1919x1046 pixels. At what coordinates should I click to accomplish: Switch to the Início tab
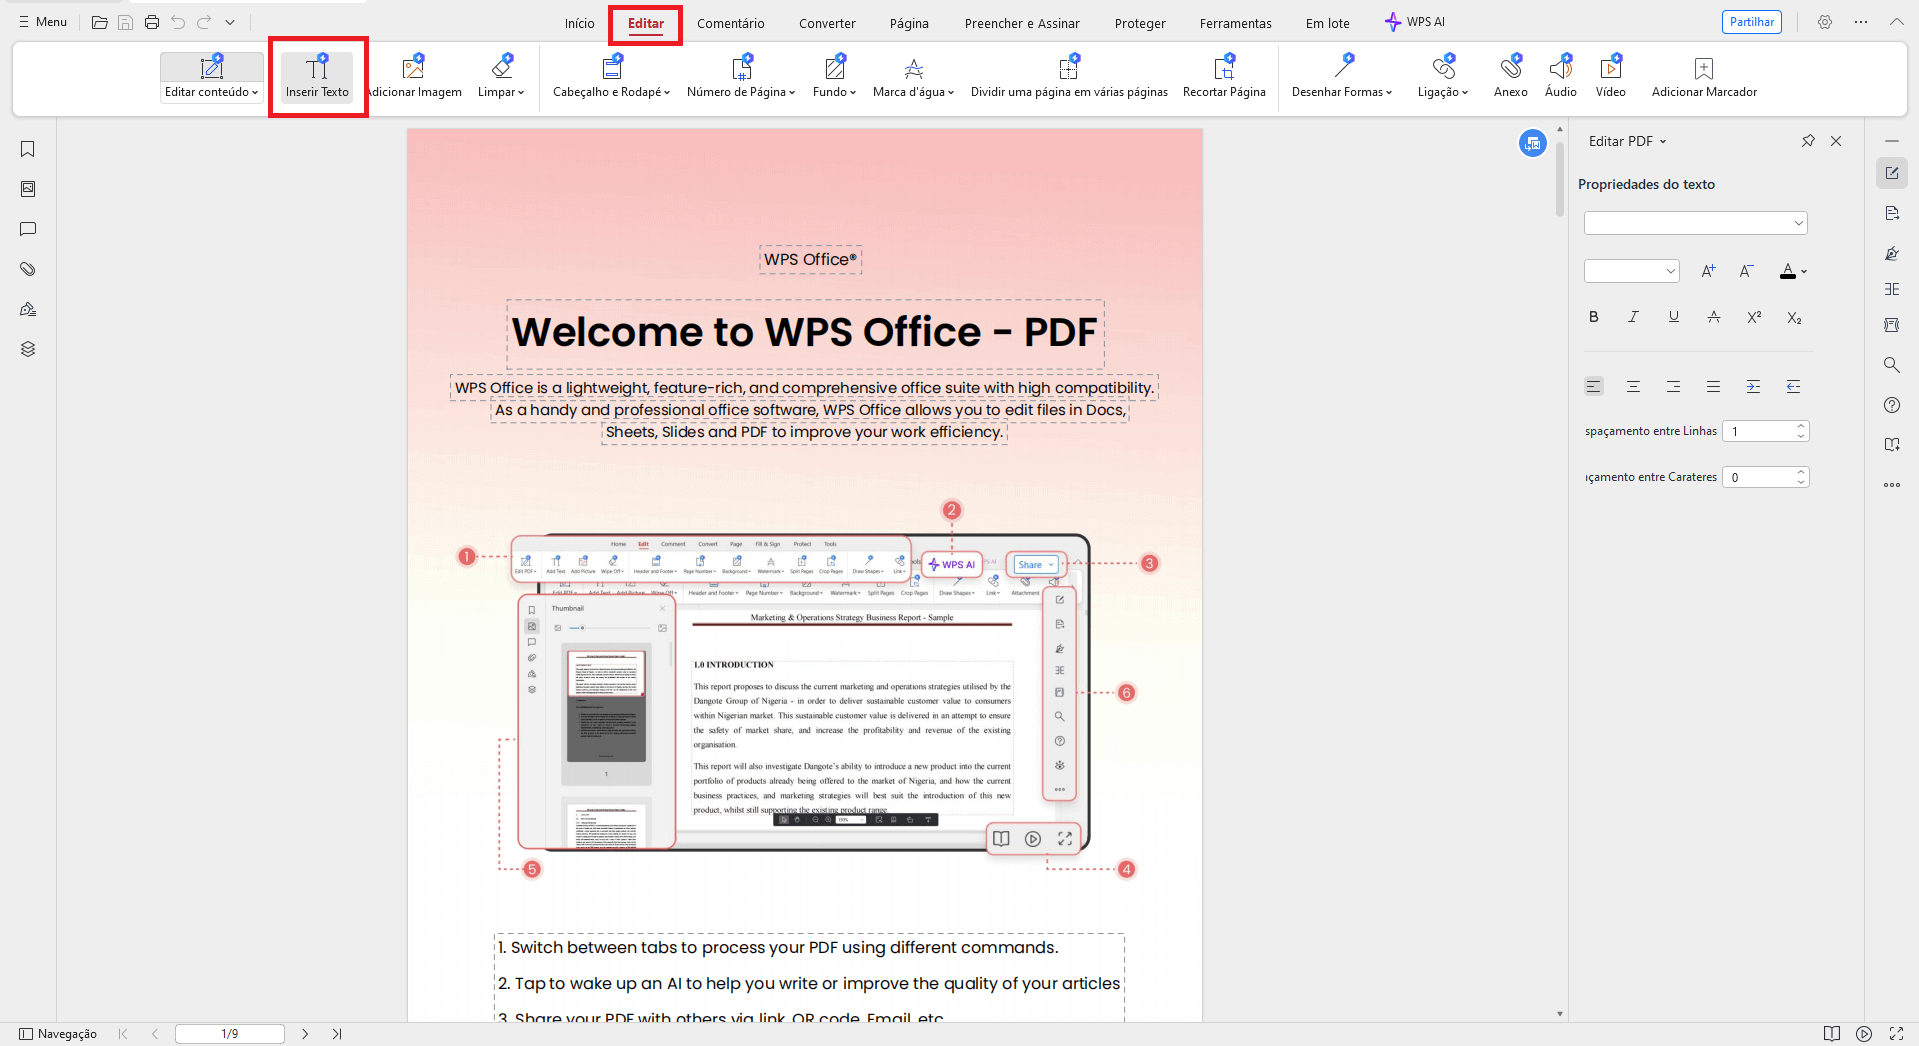point(579,23)
